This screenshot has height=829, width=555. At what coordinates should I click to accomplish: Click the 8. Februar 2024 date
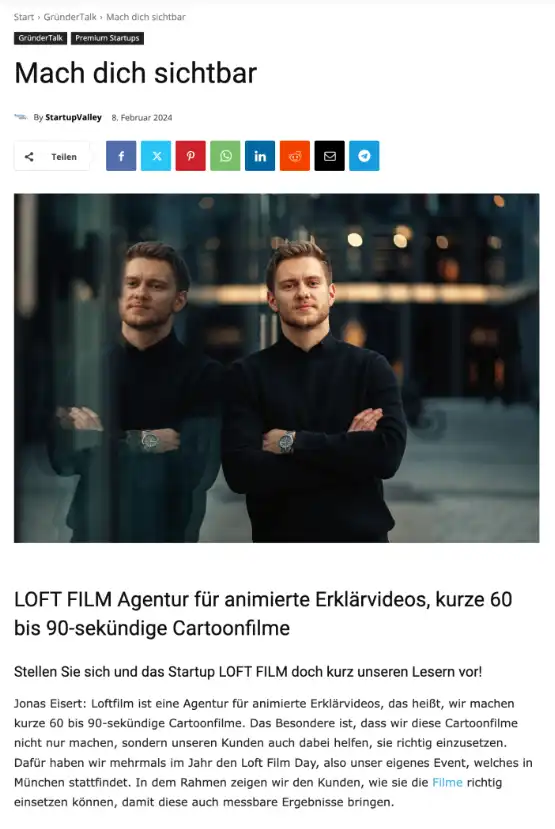(142, 117)
